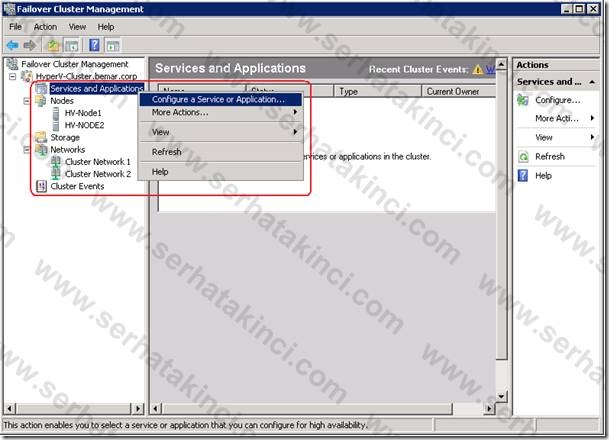Select Cluster Network 2 in the tree

coord(98,174)
